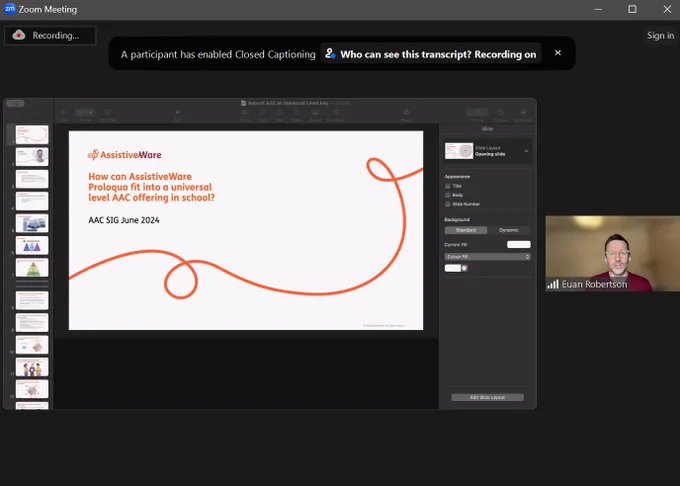Select slide 5 thumbnail with blue image
The image size is (680, 486).
point(32,223)
